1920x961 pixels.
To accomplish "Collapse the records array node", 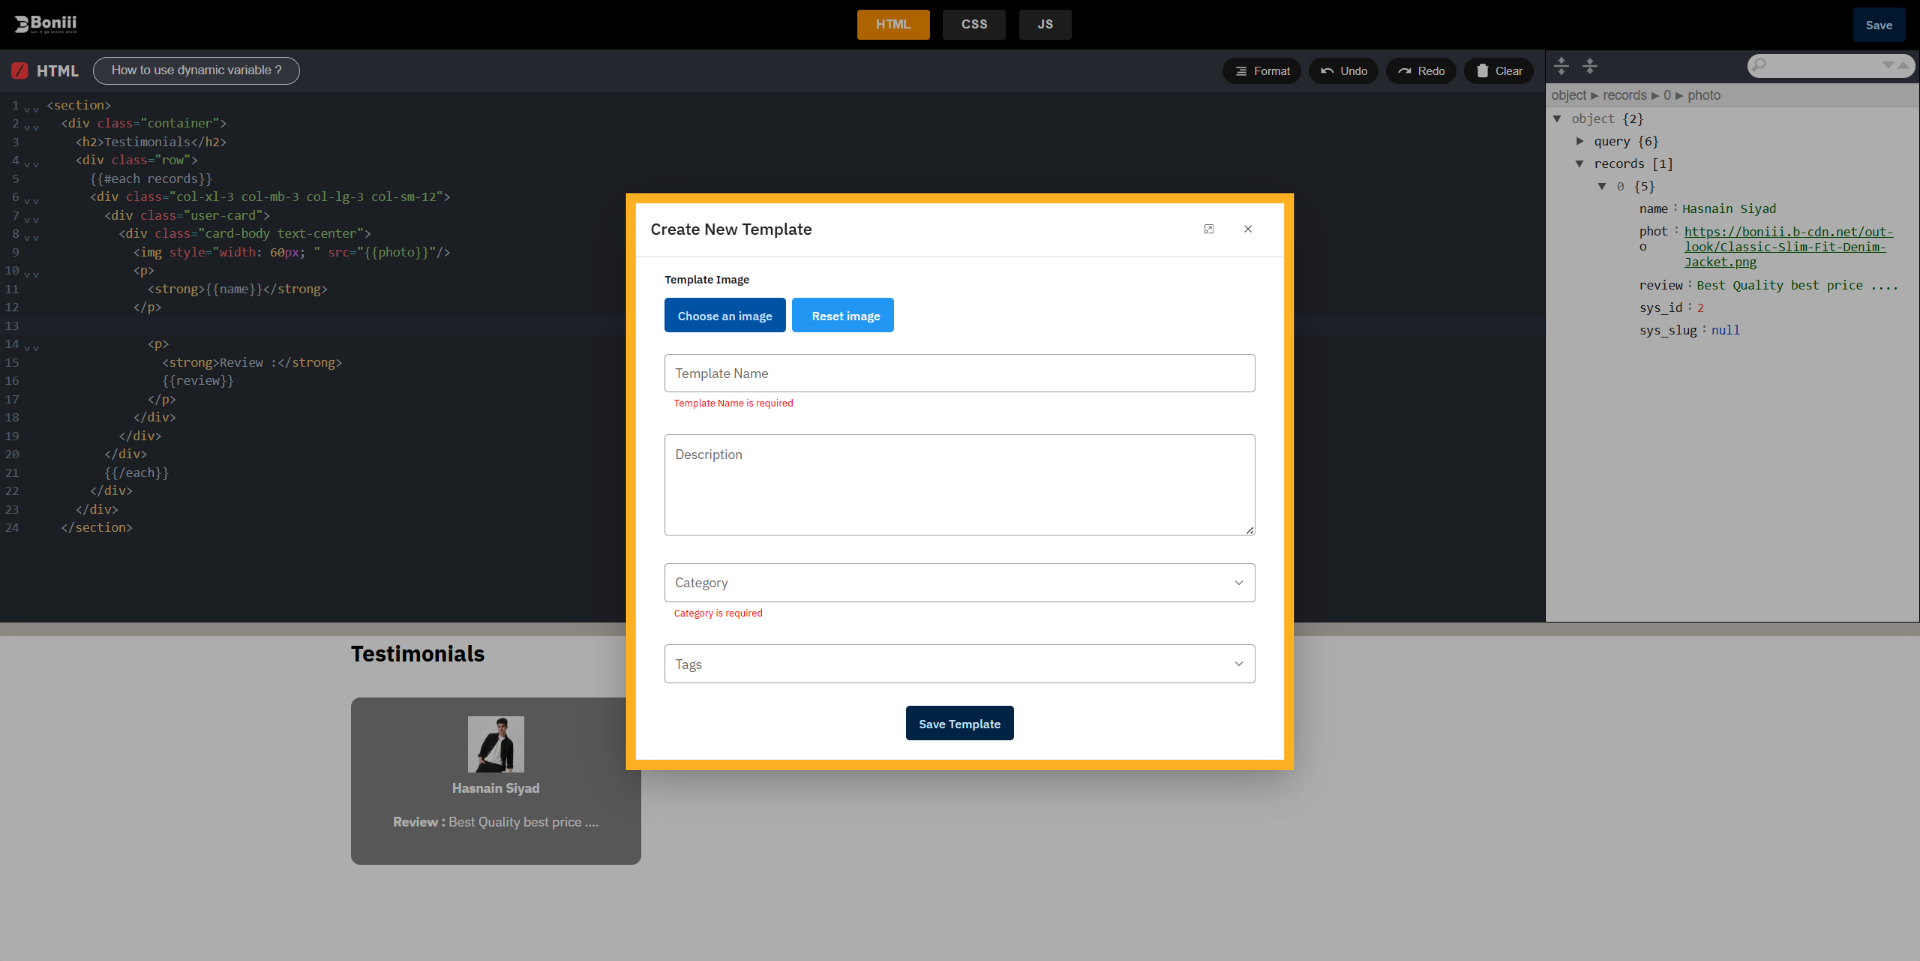I will point(1580,164).
